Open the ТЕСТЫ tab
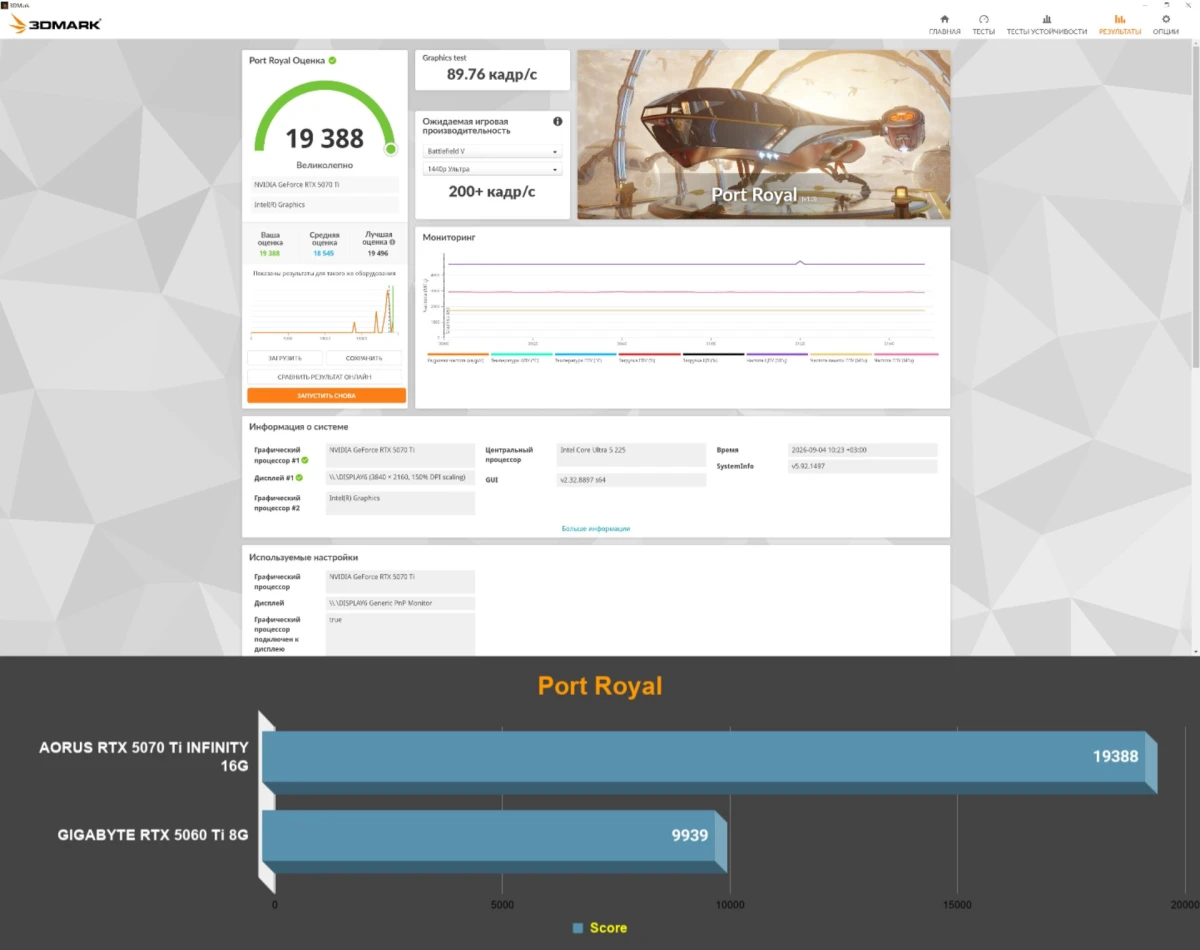Image resolution: width=1200 pixels, height=950 pixels. pos(983,25)
